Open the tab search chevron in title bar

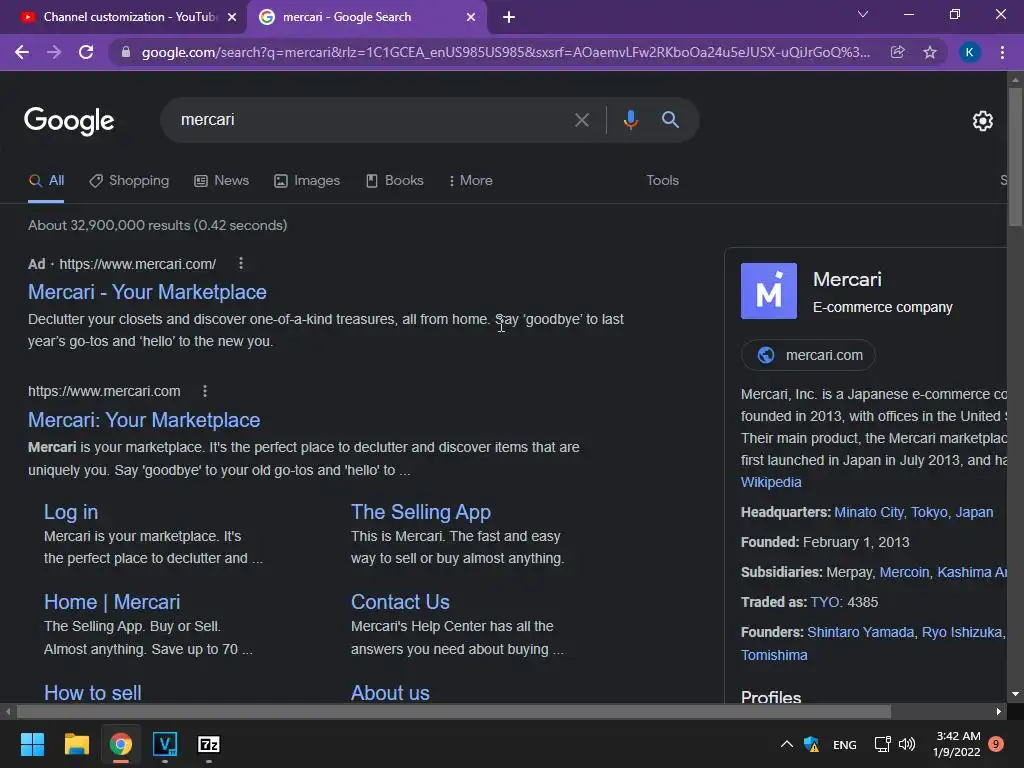tap(863, 14)
